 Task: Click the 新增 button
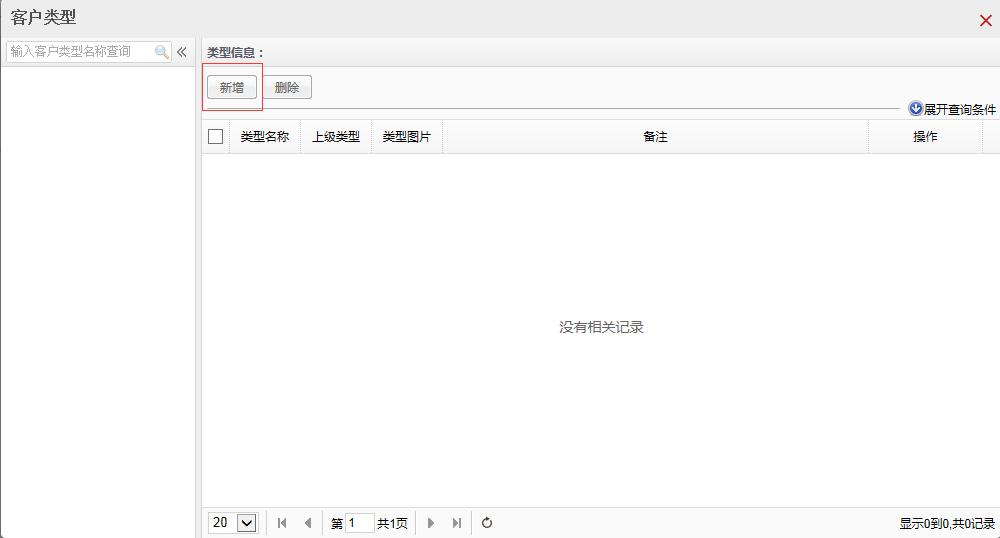231,88
